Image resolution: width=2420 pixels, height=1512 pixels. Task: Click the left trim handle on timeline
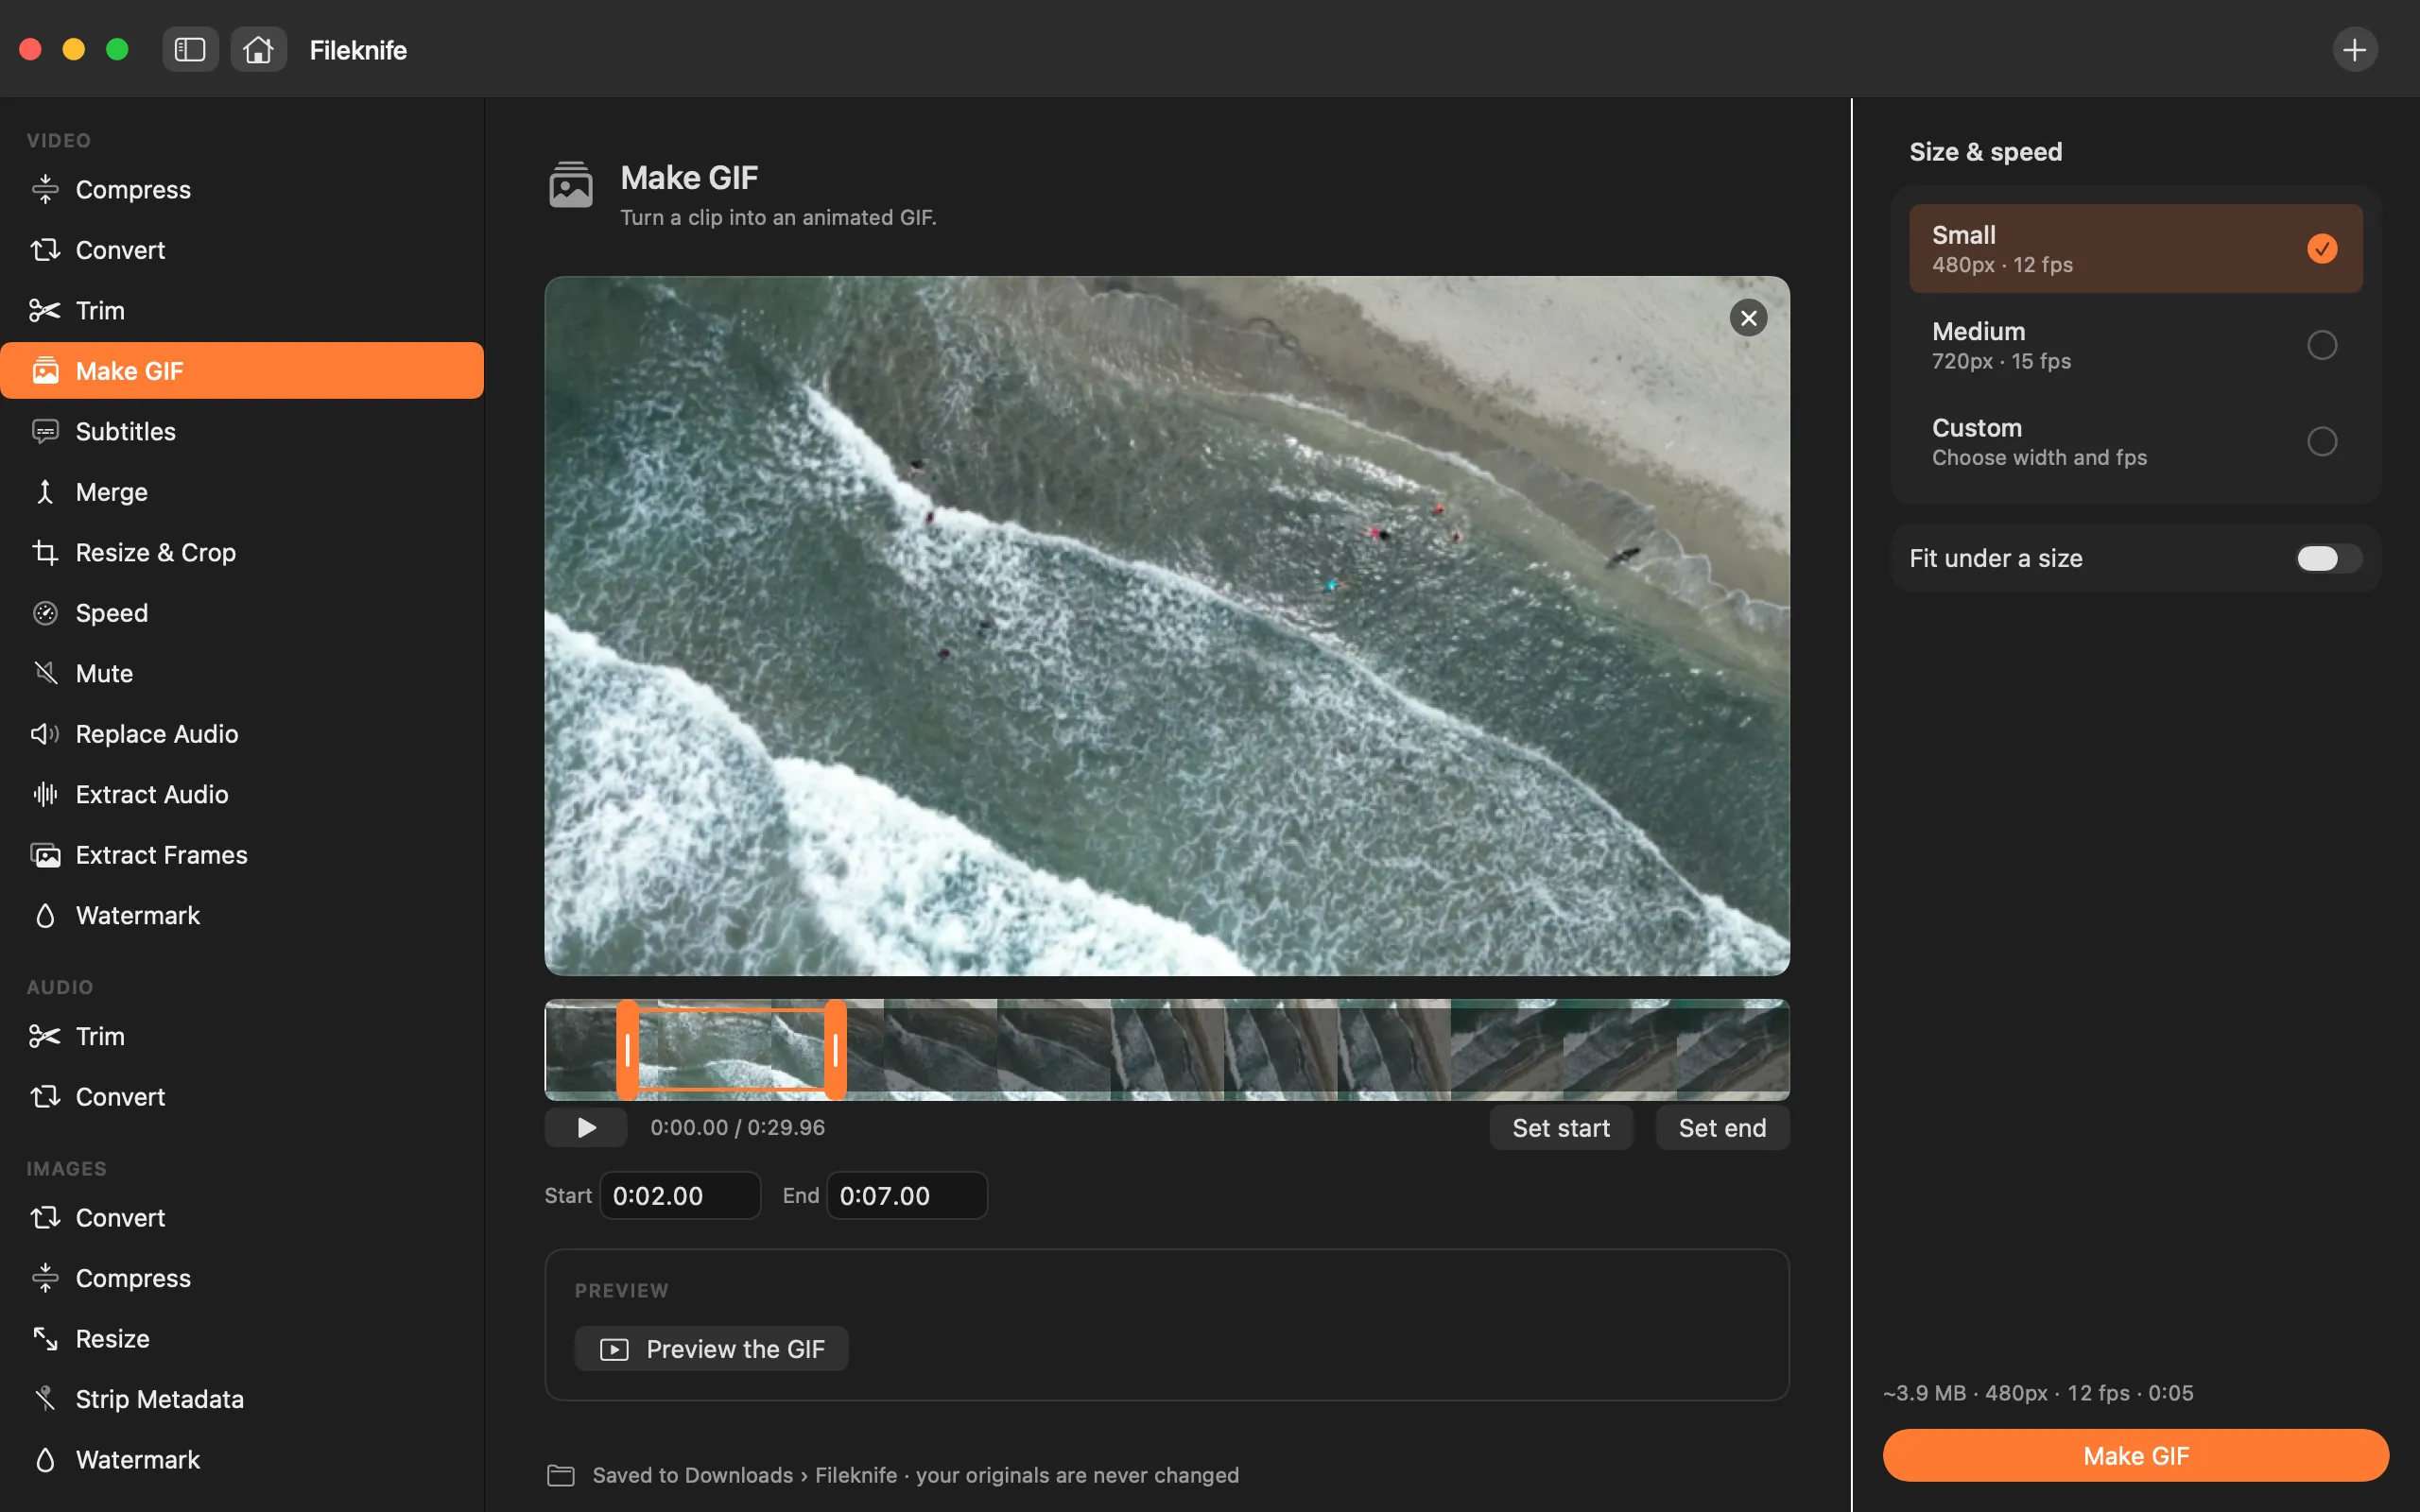point(627,1049)
